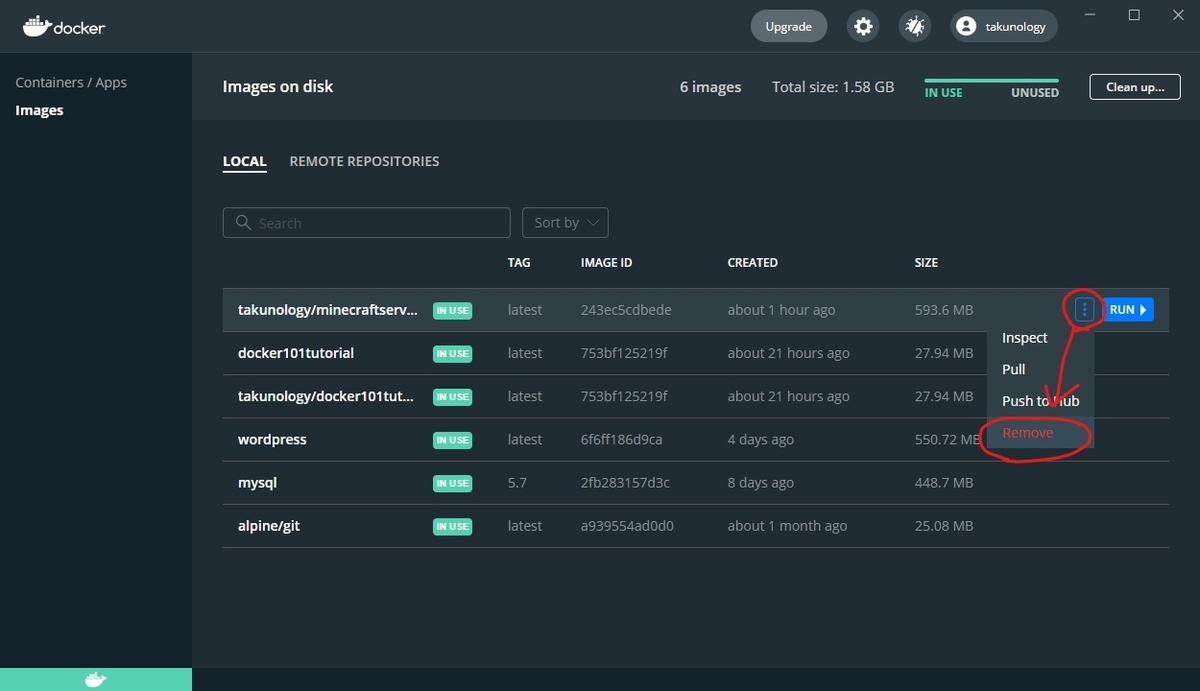1200x691 pixels.
Task: Open the Sort by dropdown
Action: [x=565, y=222]
